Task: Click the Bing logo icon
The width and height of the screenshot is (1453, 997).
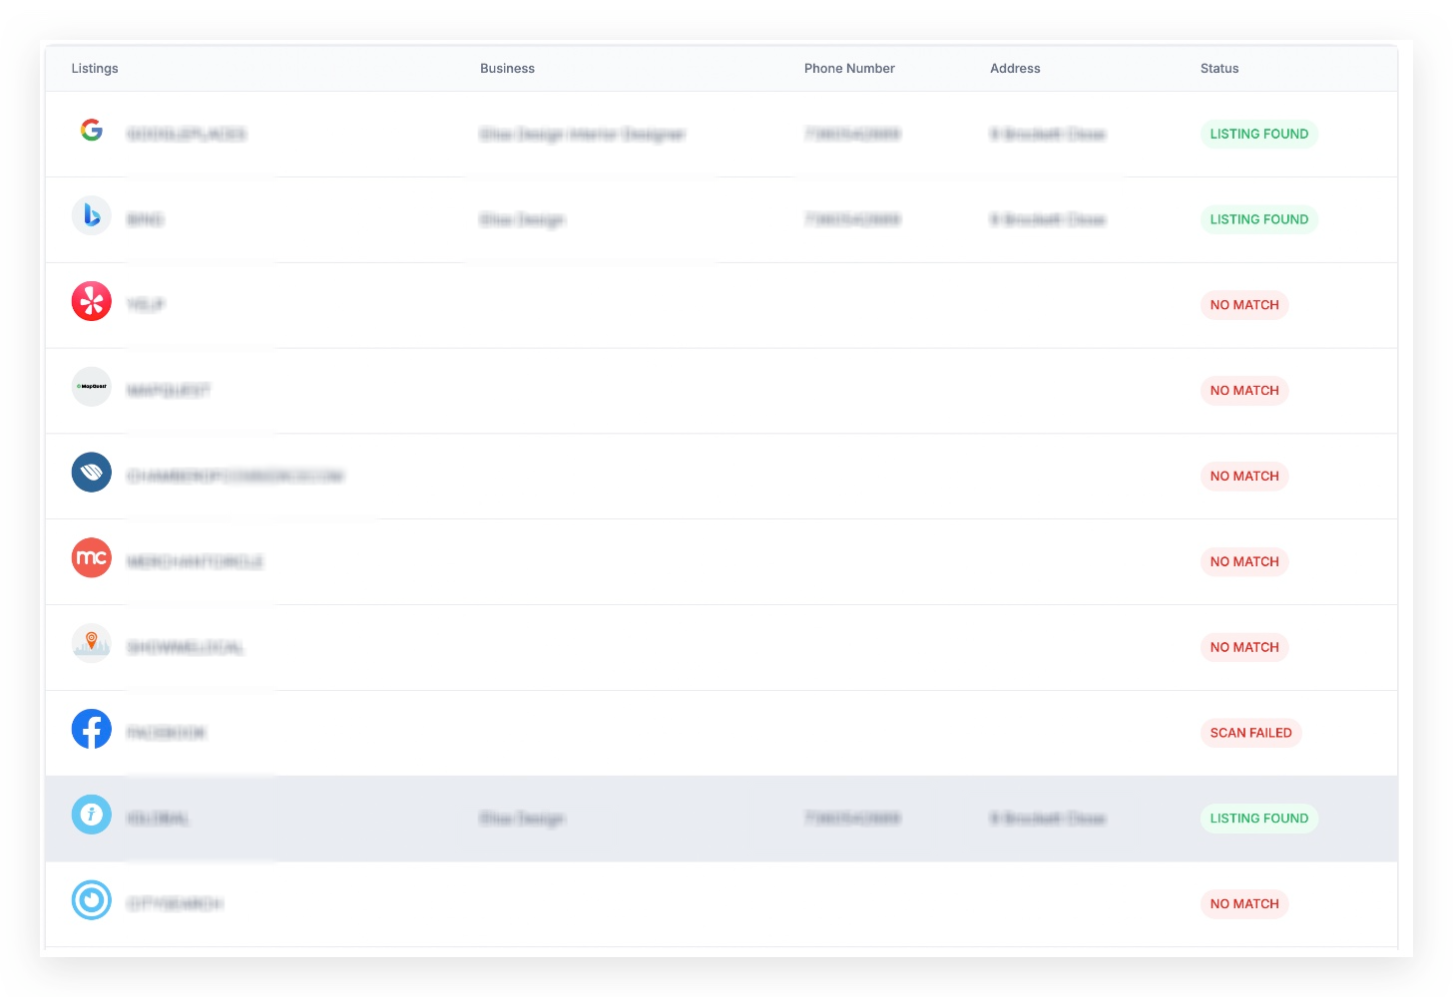Action: click(91, 215)
